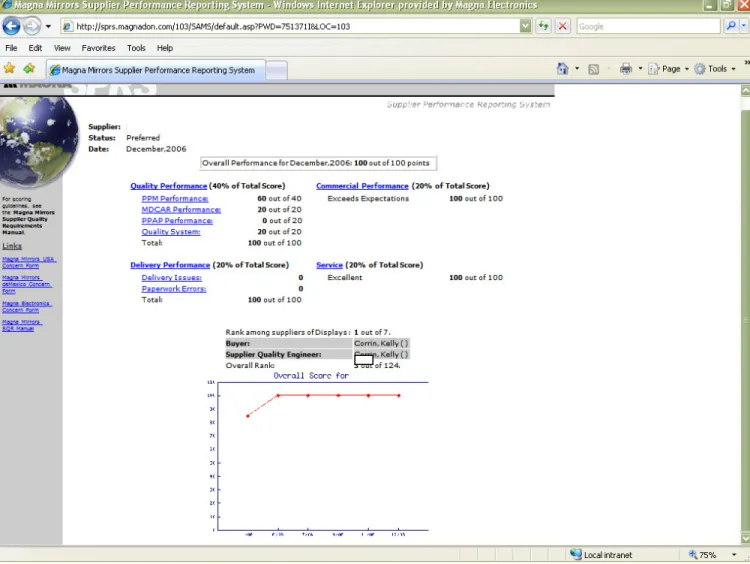The image size is (750, 564).
Task: Open Magna Mirrors USA Concern Form link
Action: [29, 262]
